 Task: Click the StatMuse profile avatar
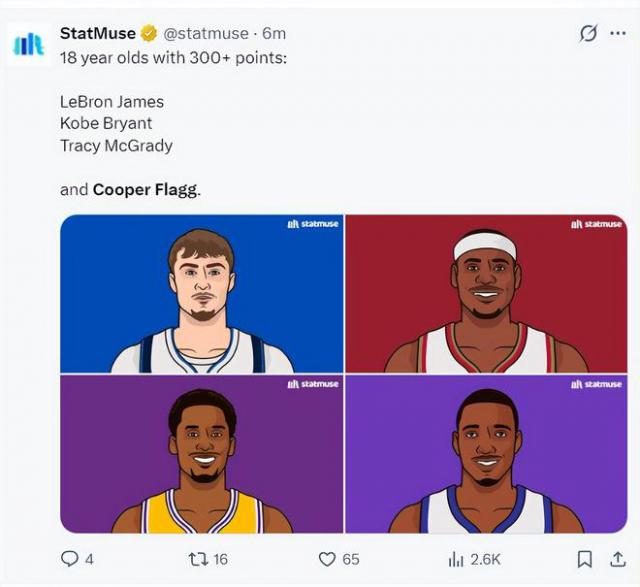(x=28, y=44)
